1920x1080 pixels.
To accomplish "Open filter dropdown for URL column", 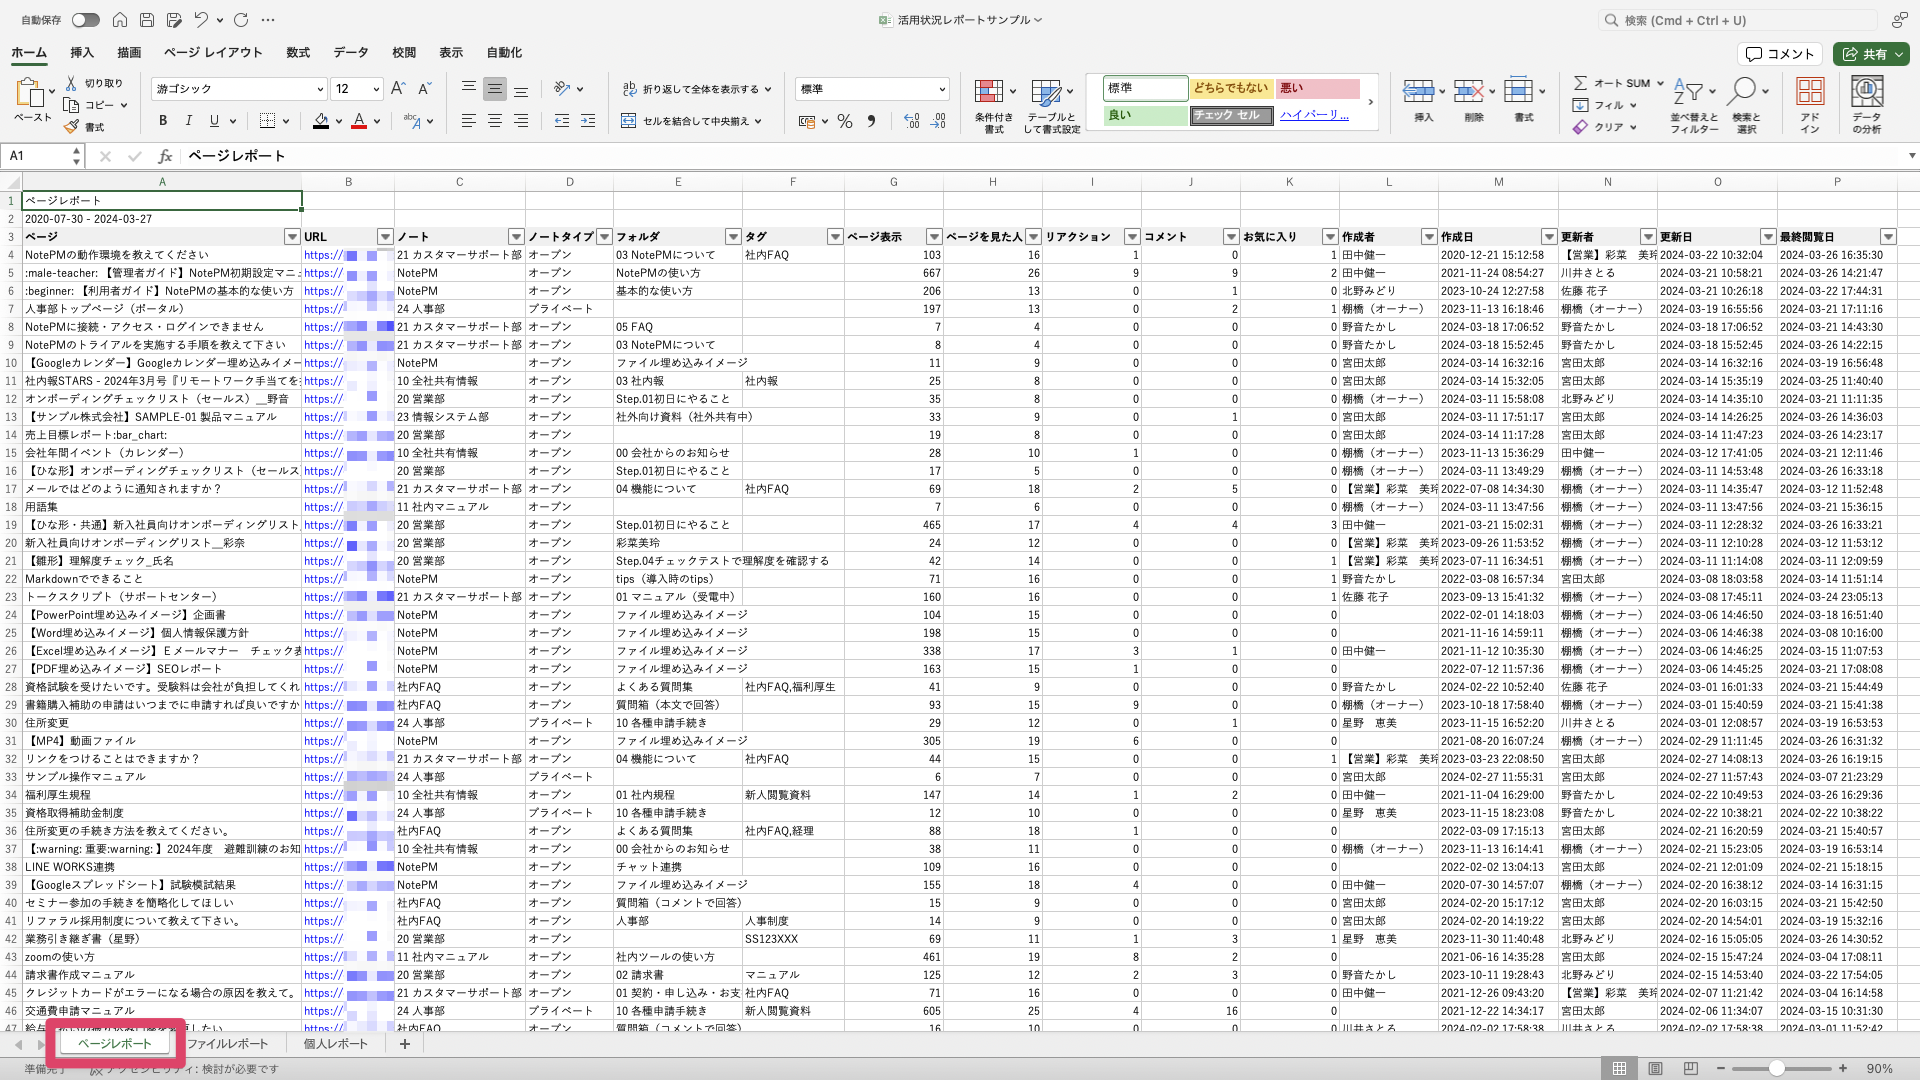I will coord(385,237).
